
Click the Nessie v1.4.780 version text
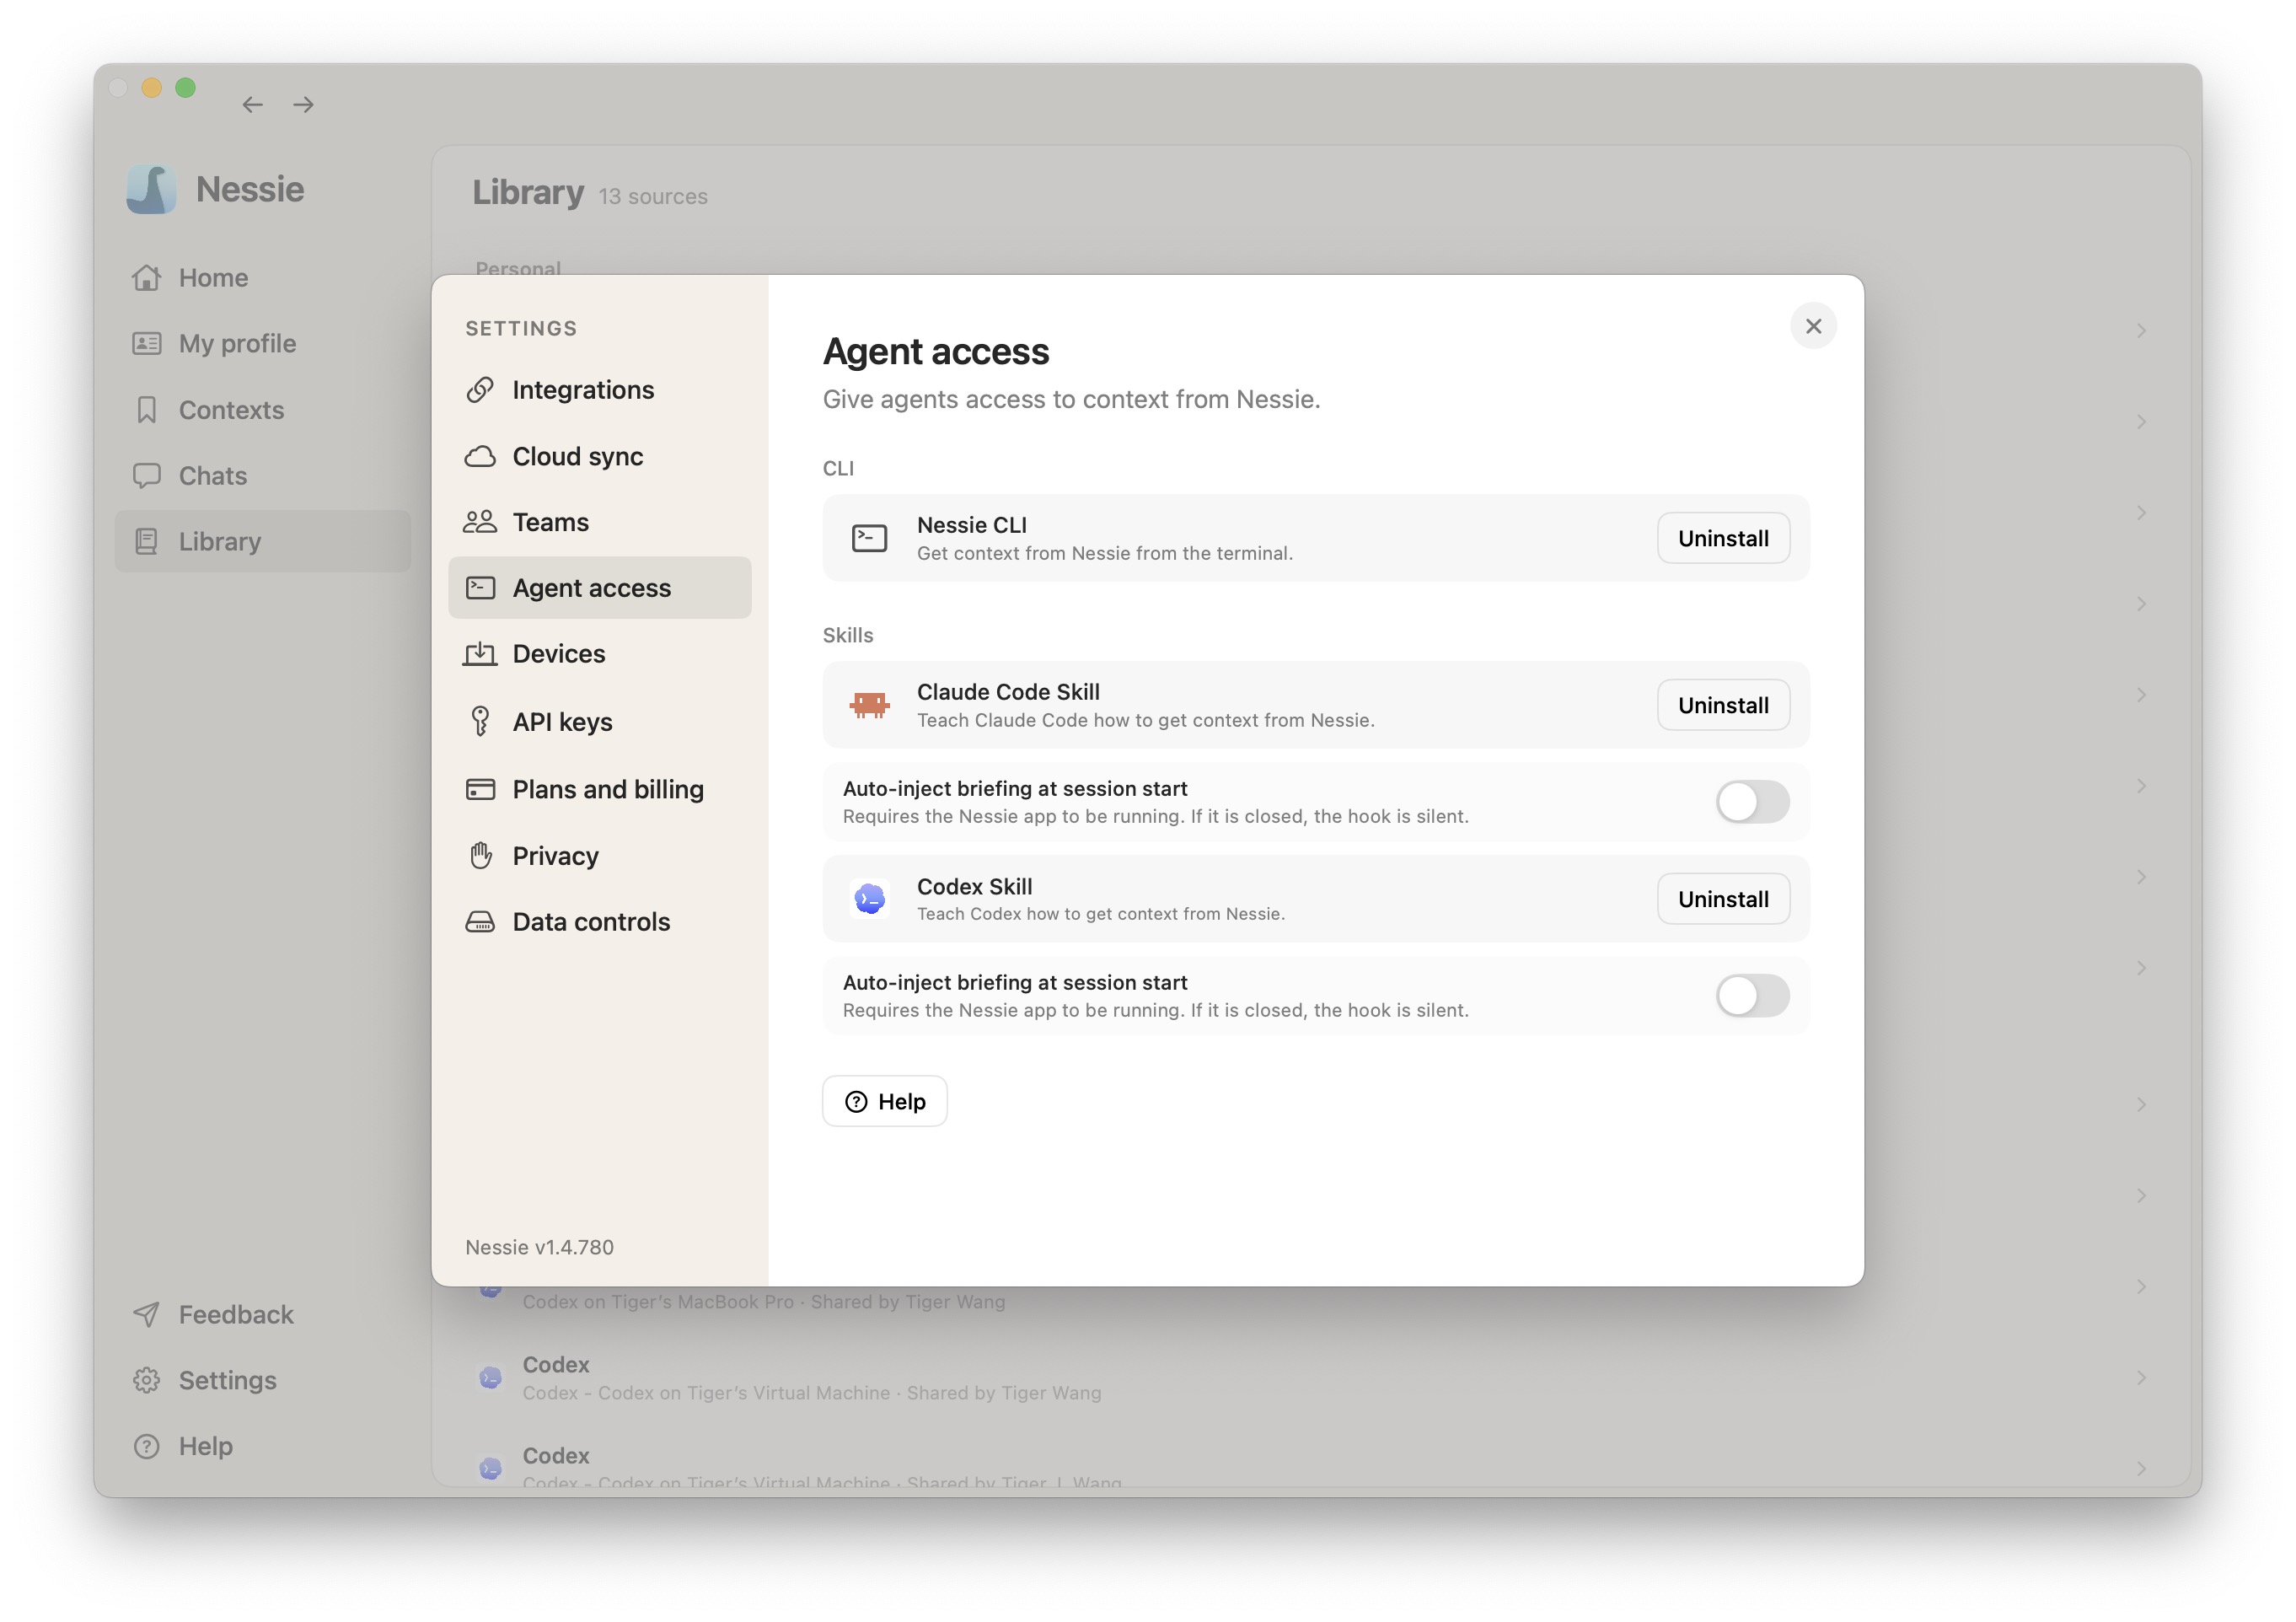tap(540, 1247)
